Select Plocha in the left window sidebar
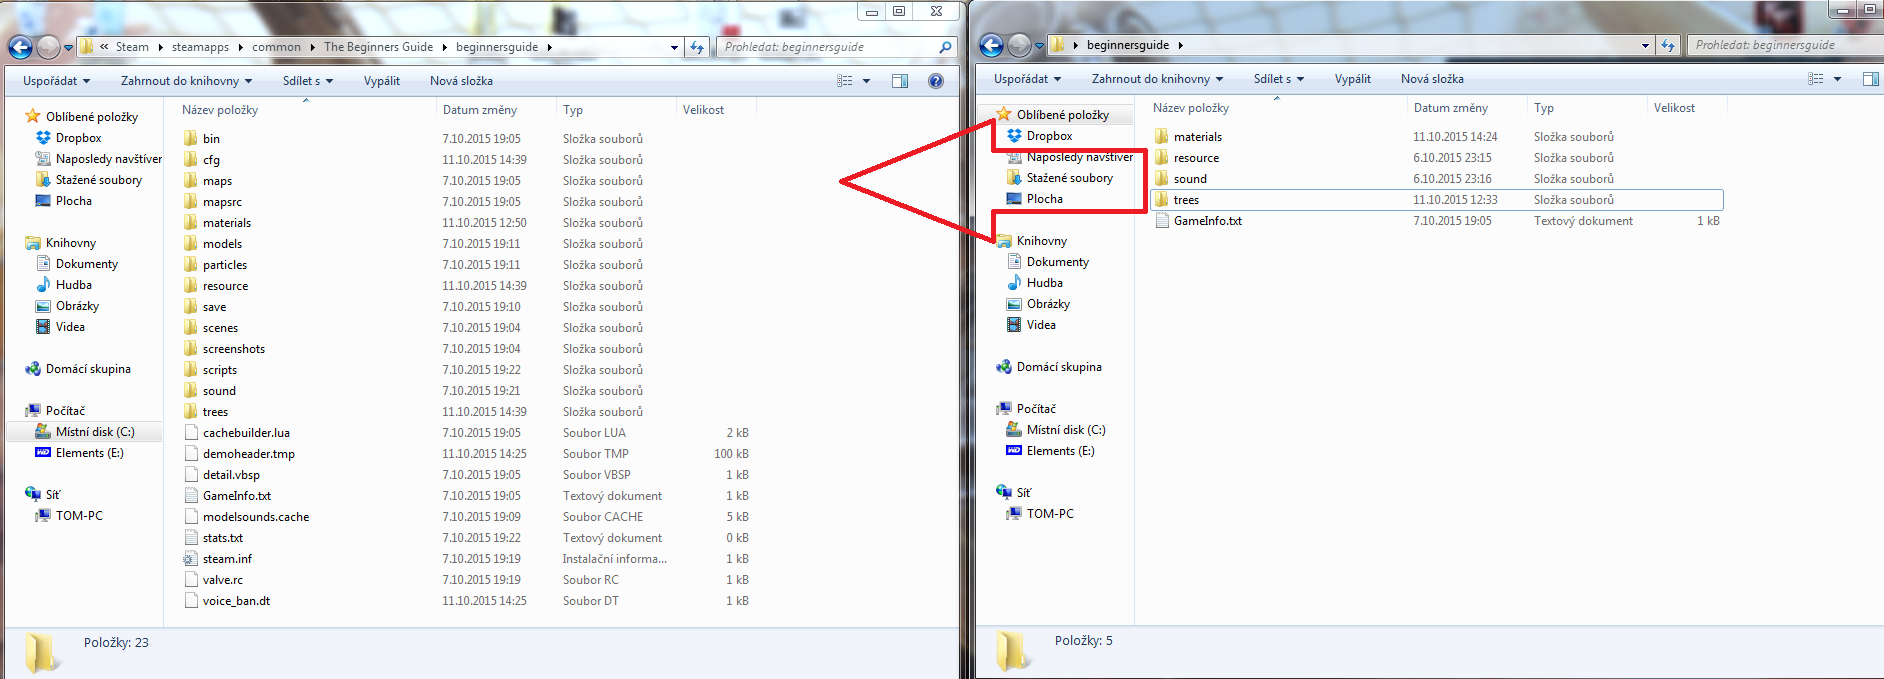 73,201
